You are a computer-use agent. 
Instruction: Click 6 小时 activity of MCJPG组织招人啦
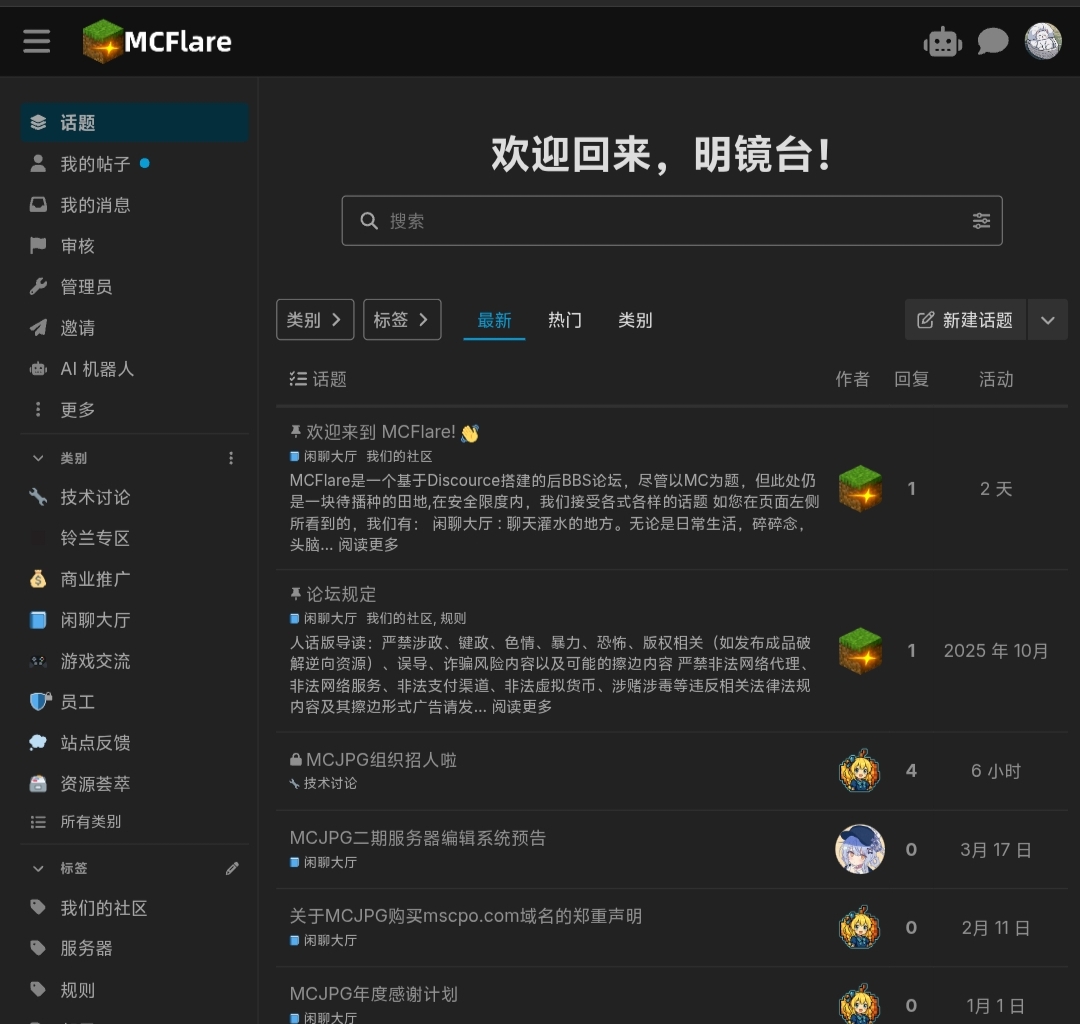996,771
